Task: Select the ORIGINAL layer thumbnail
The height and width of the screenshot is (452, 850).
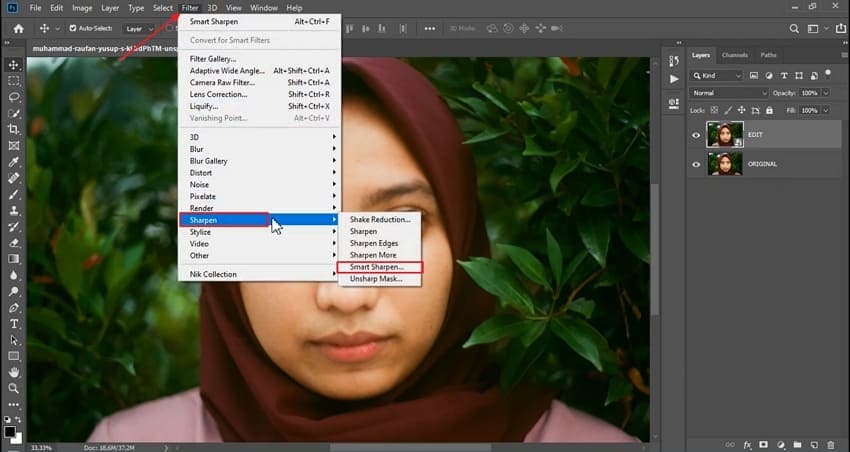Action: [x=725, y=164]
